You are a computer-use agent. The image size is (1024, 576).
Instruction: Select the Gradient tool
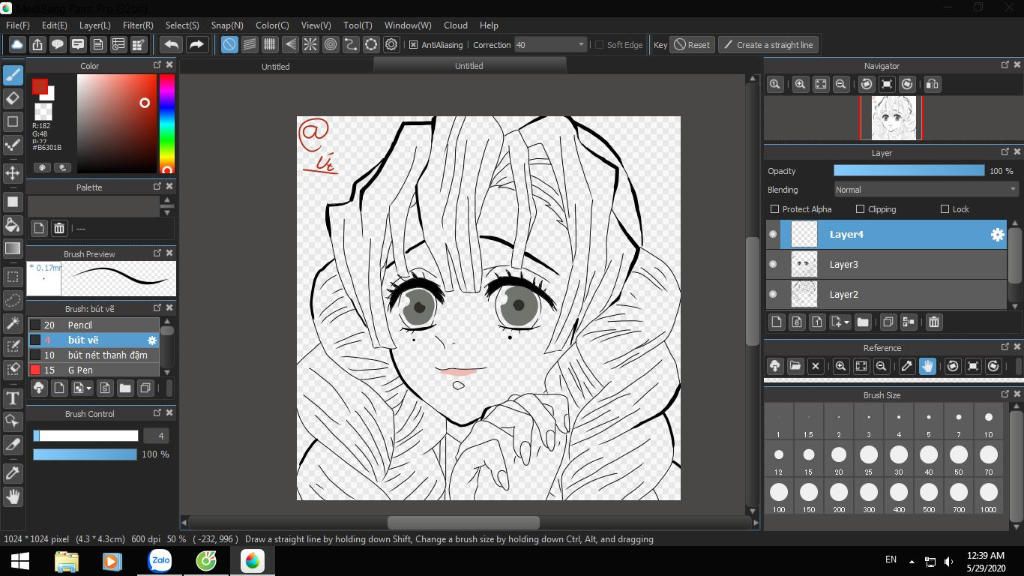tap(12, 249)
